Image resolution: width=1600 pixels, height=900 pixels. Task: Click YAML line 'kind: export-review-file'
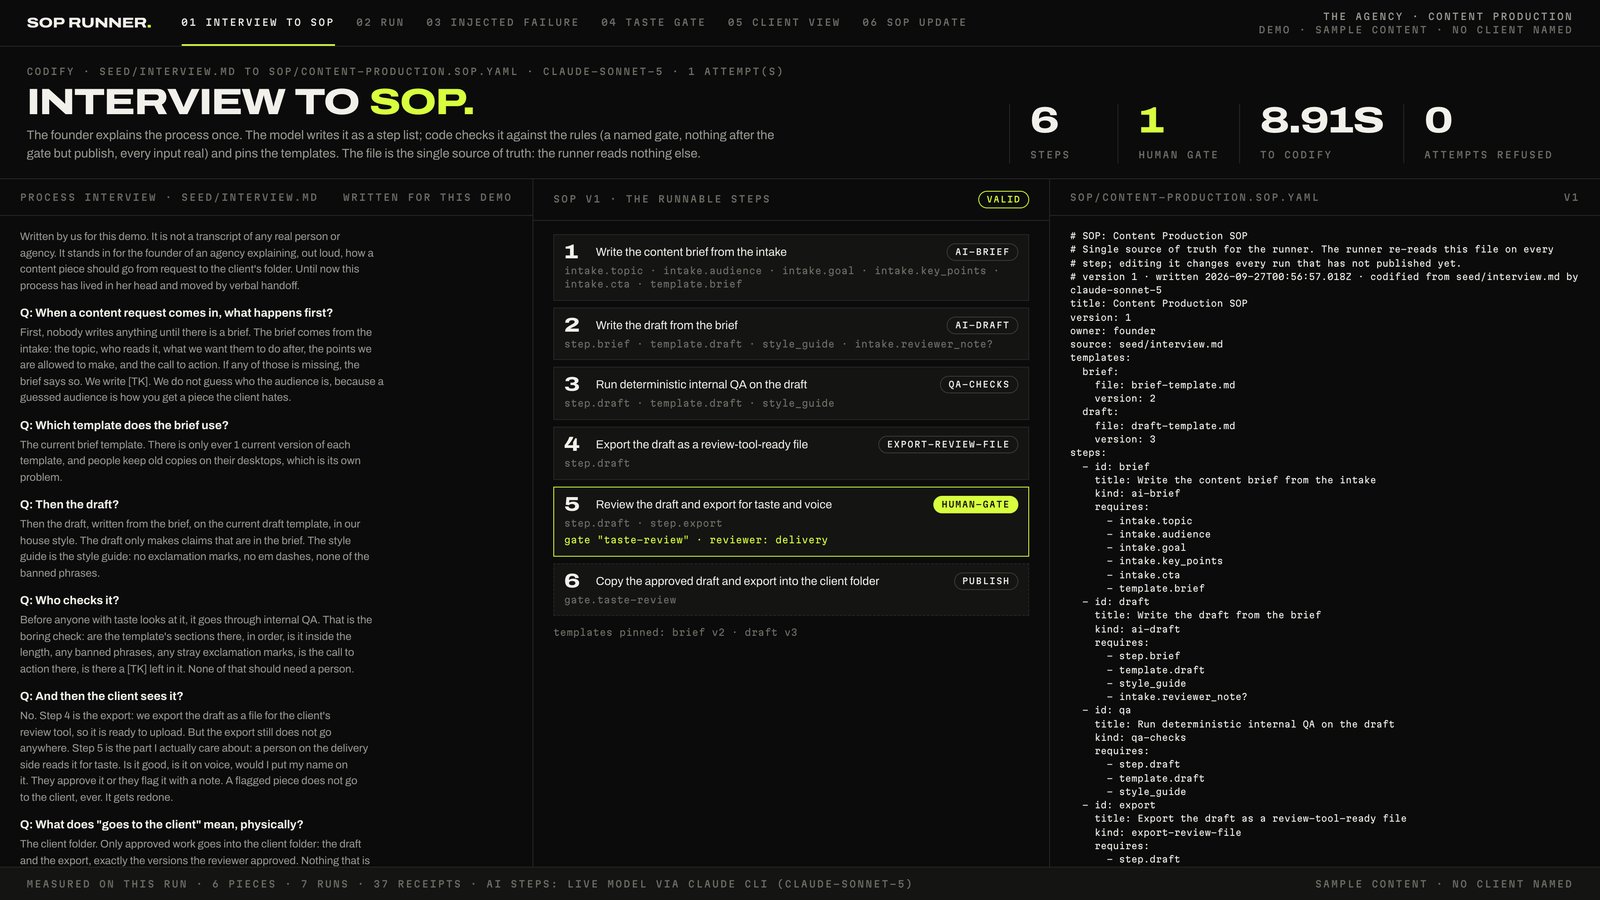(x=1168, y=833)
